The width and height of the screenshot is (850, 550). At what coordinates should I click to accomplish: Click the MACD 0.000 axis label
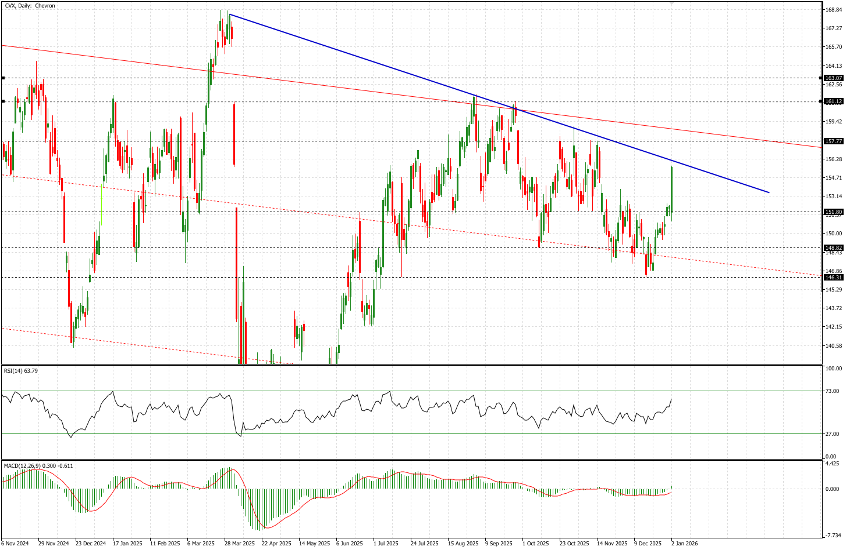[x=831, y=489]
